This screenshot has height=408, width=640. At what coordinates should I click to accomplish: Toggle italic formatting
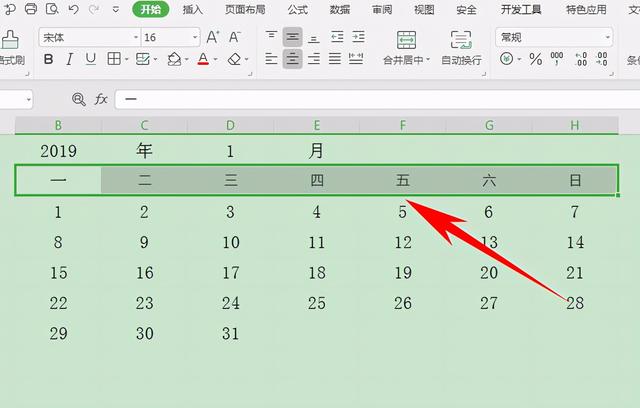[x=69, y=59]
